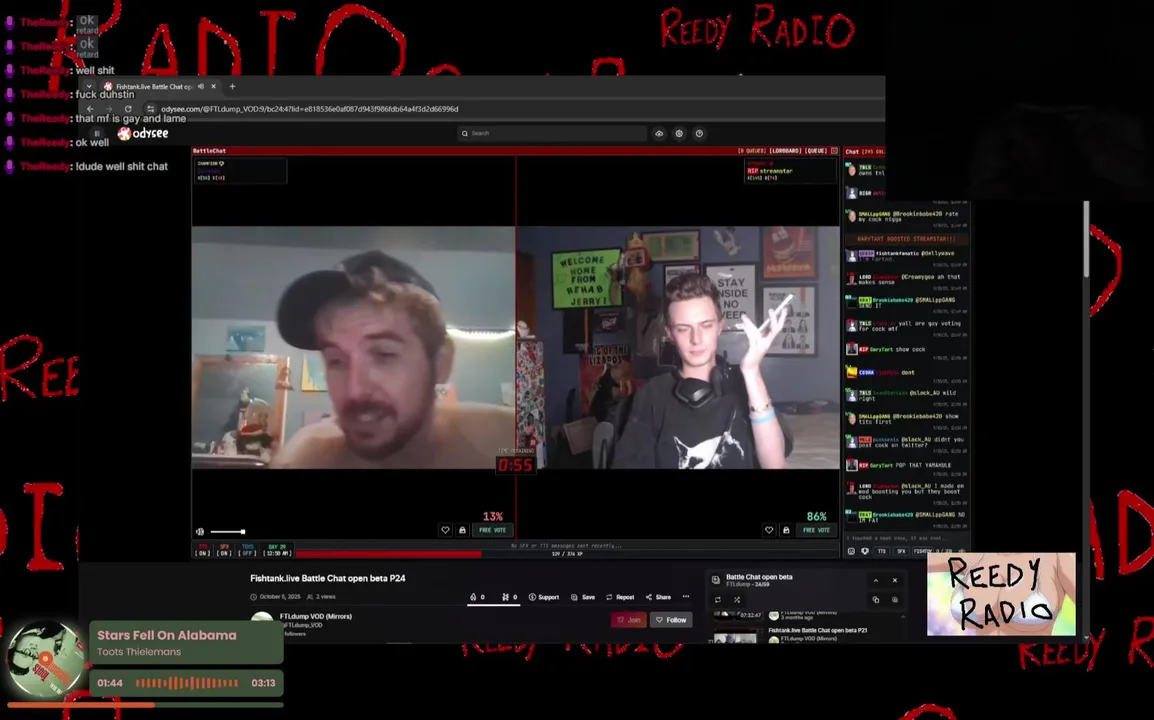1154x720 pixels.
Task: Open the Odysee home logo
Action: [143, 133]
